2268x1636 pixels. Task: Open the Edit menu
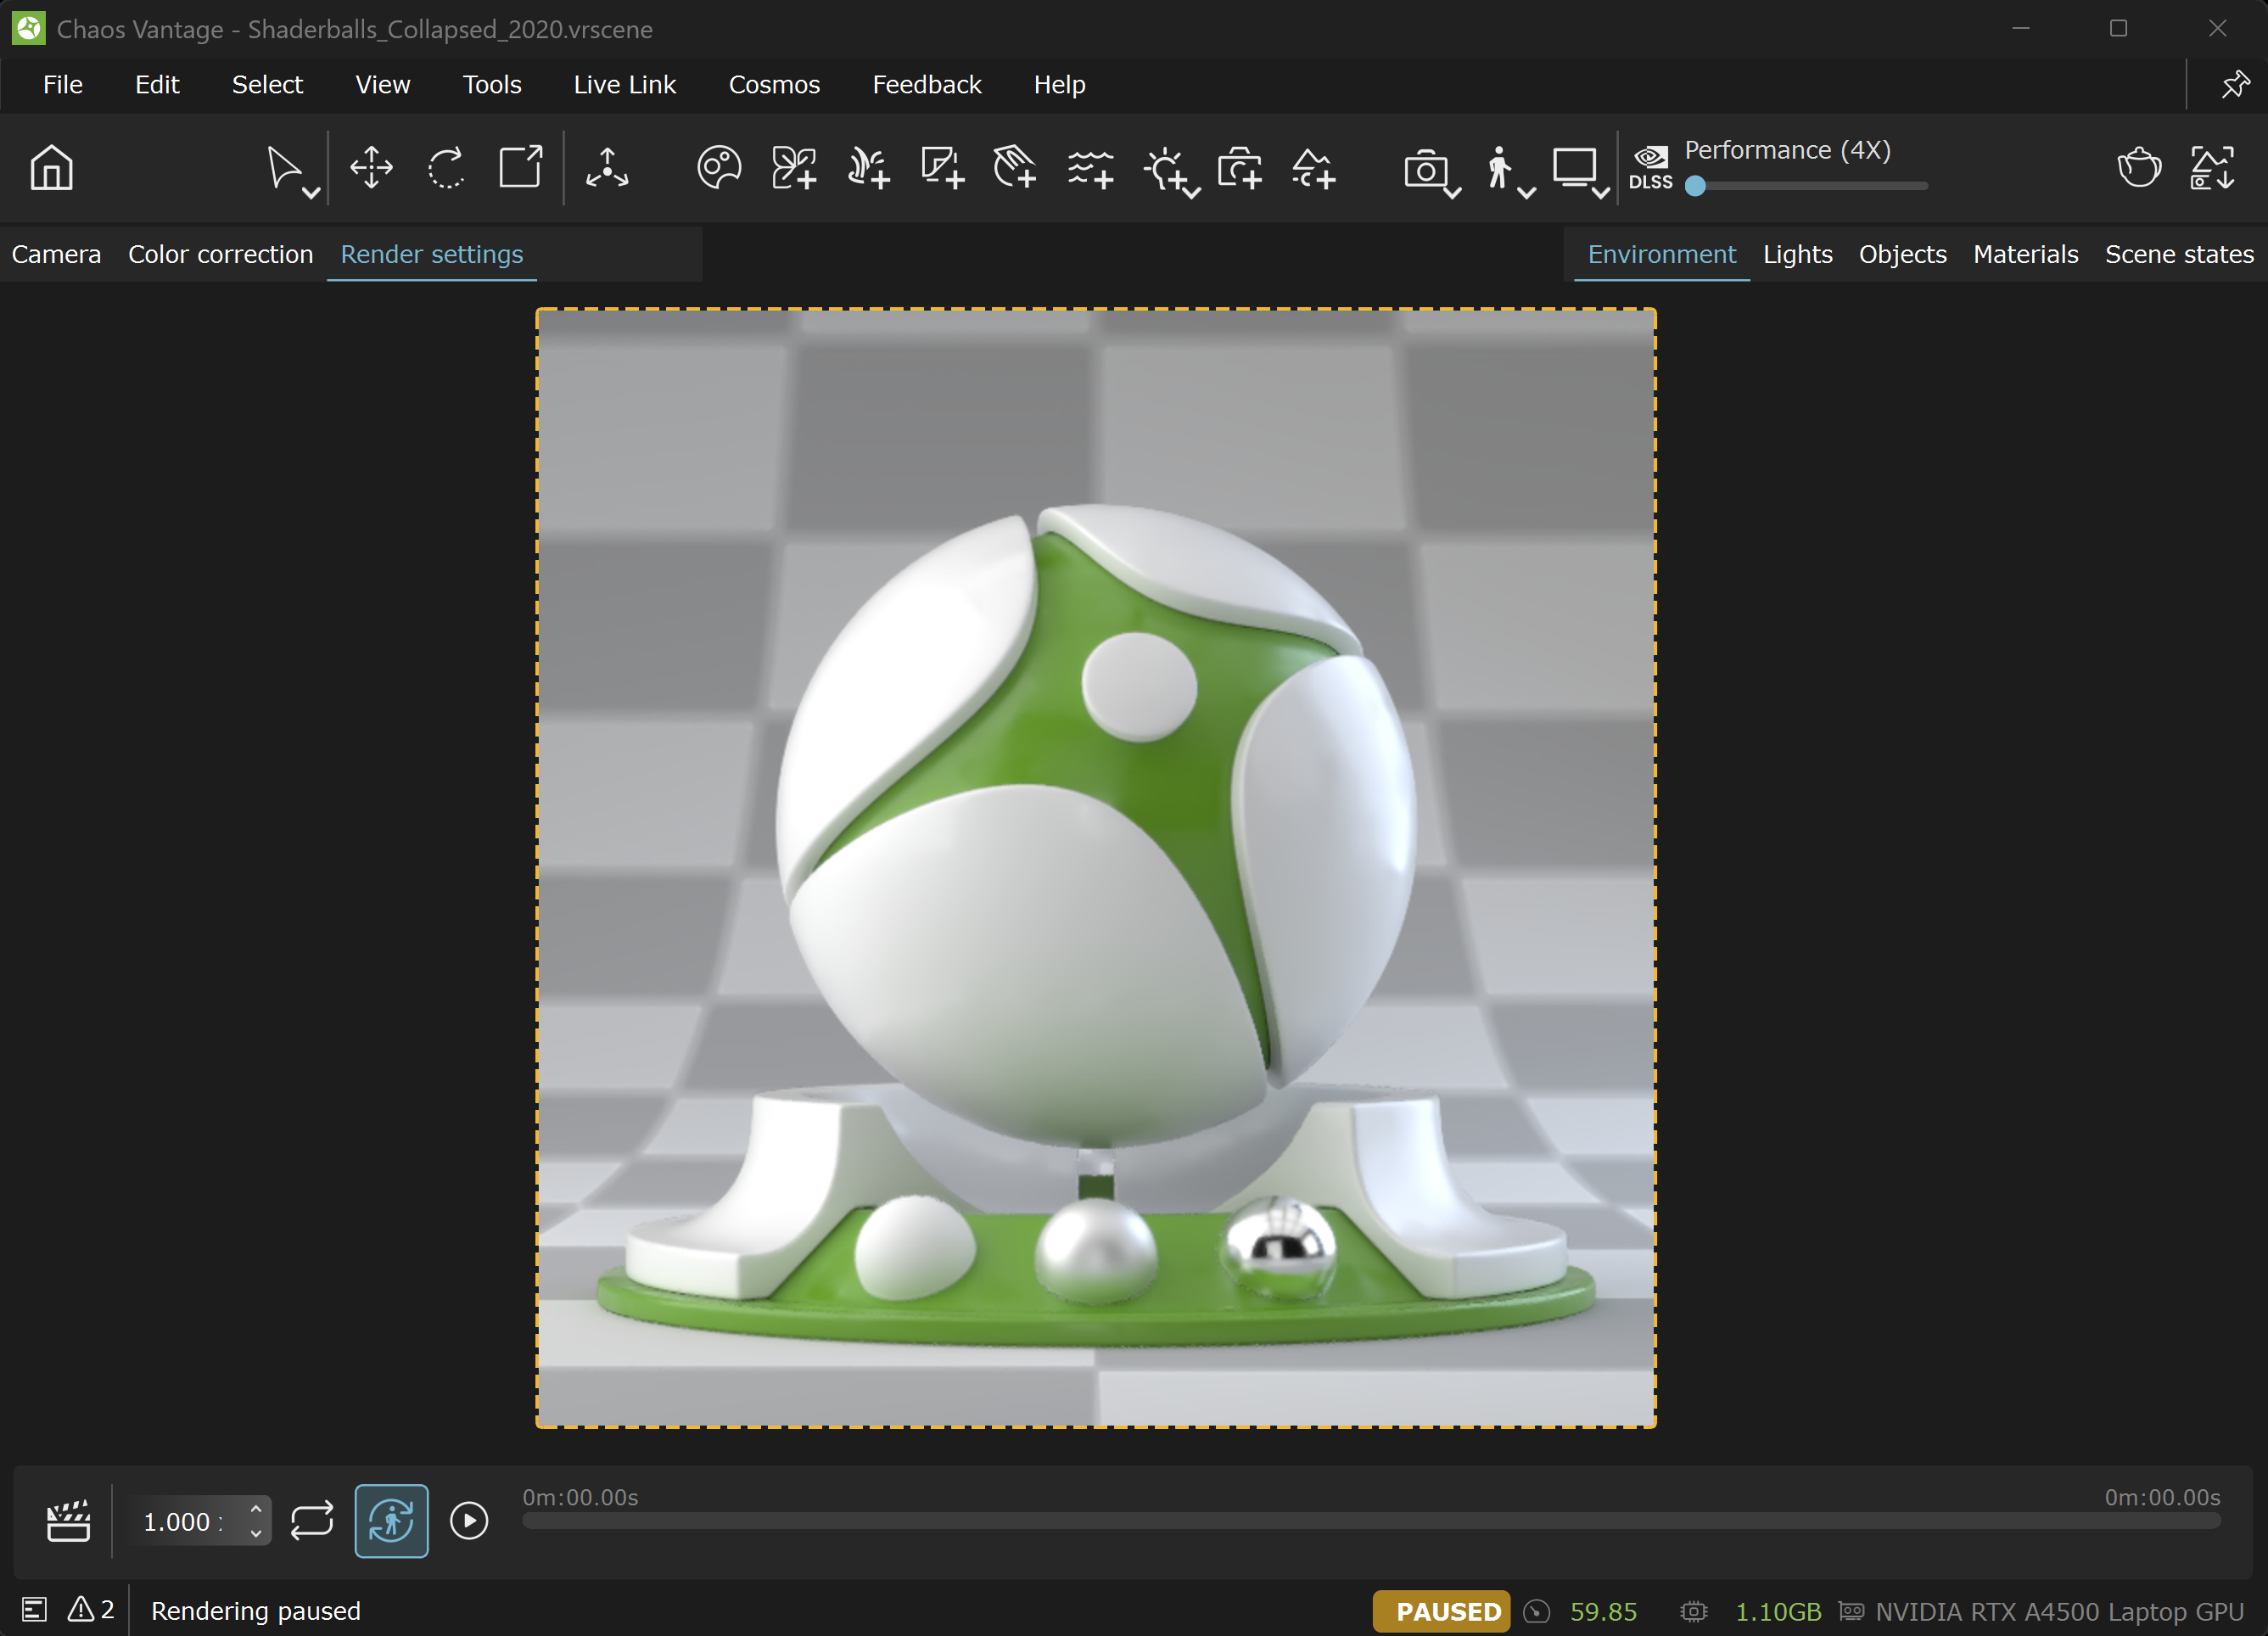pyautogui.click(x=157, y=85)
